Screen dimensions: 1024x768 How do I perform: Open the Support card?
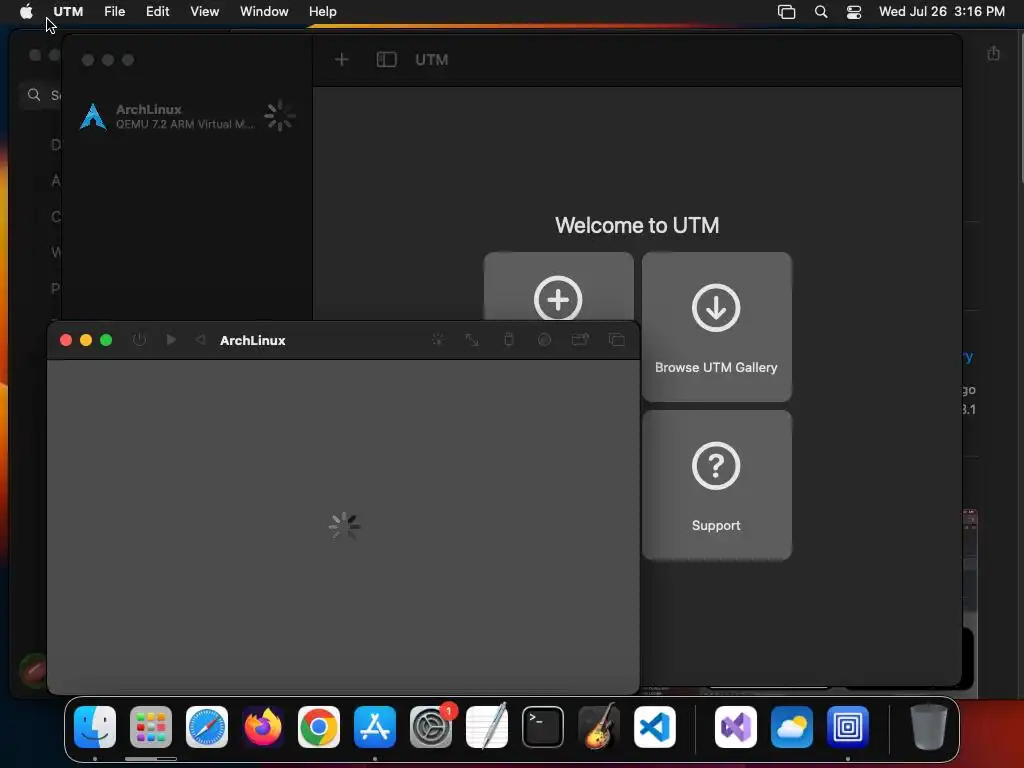(x=716, y=485)
